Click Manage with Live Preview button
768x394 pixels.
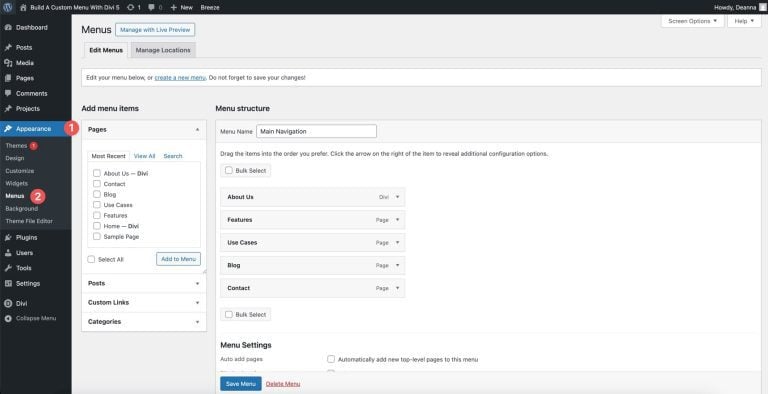pyautogui.click(x=155, y=29)
